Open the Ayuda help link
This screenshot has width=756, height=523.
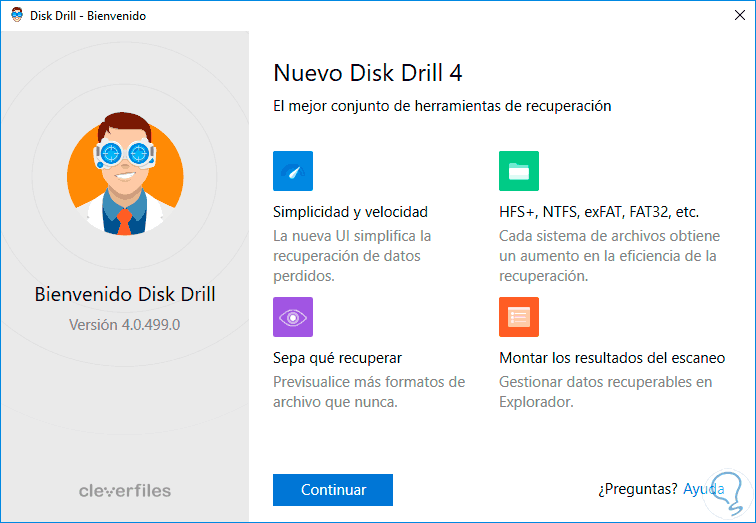click(704, 490)
